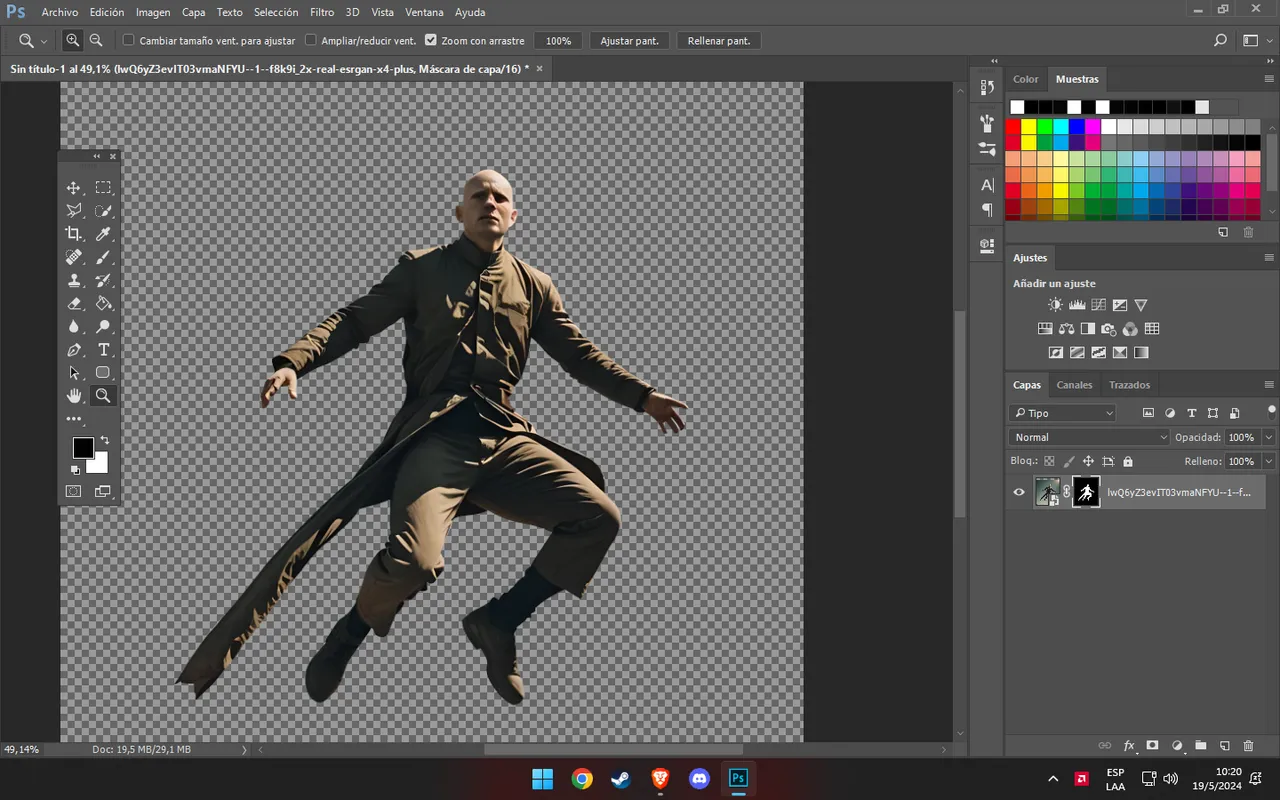The image size is (1280, 800).
Task: Click the add layer mask icon
Action: [x=1152, y=746]
